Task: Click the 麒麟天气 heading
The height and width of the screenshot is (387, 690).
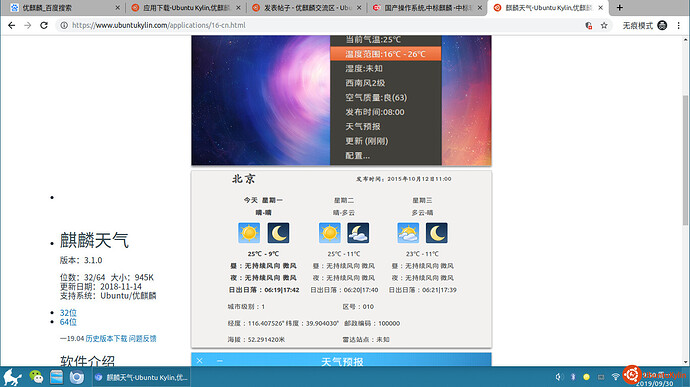Action: (94, 240)
